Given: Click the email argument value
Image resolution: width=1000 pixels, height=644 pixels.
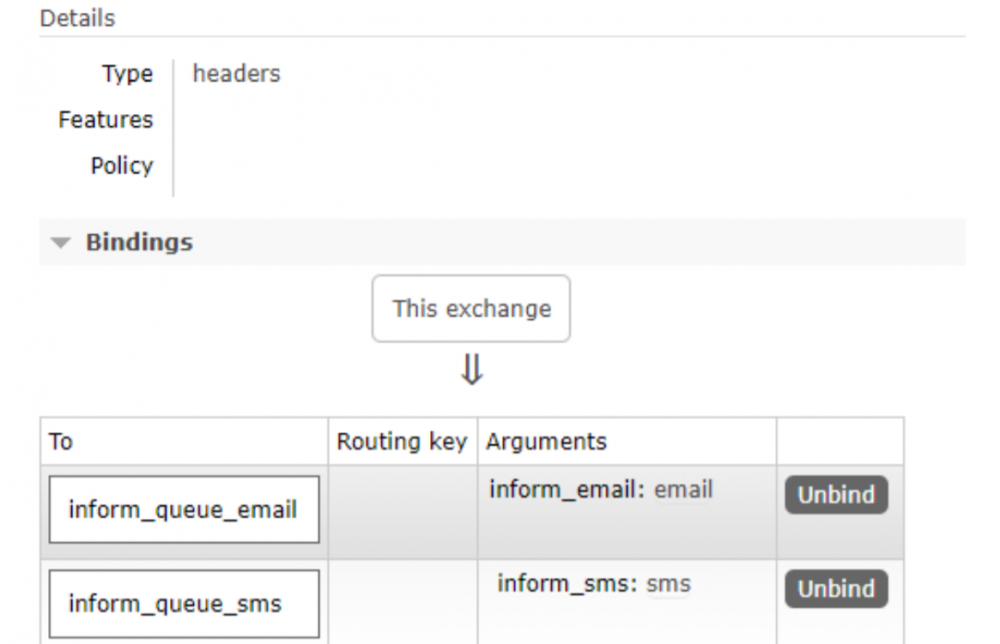Looking at the screenshot, I should pos(683,490).
